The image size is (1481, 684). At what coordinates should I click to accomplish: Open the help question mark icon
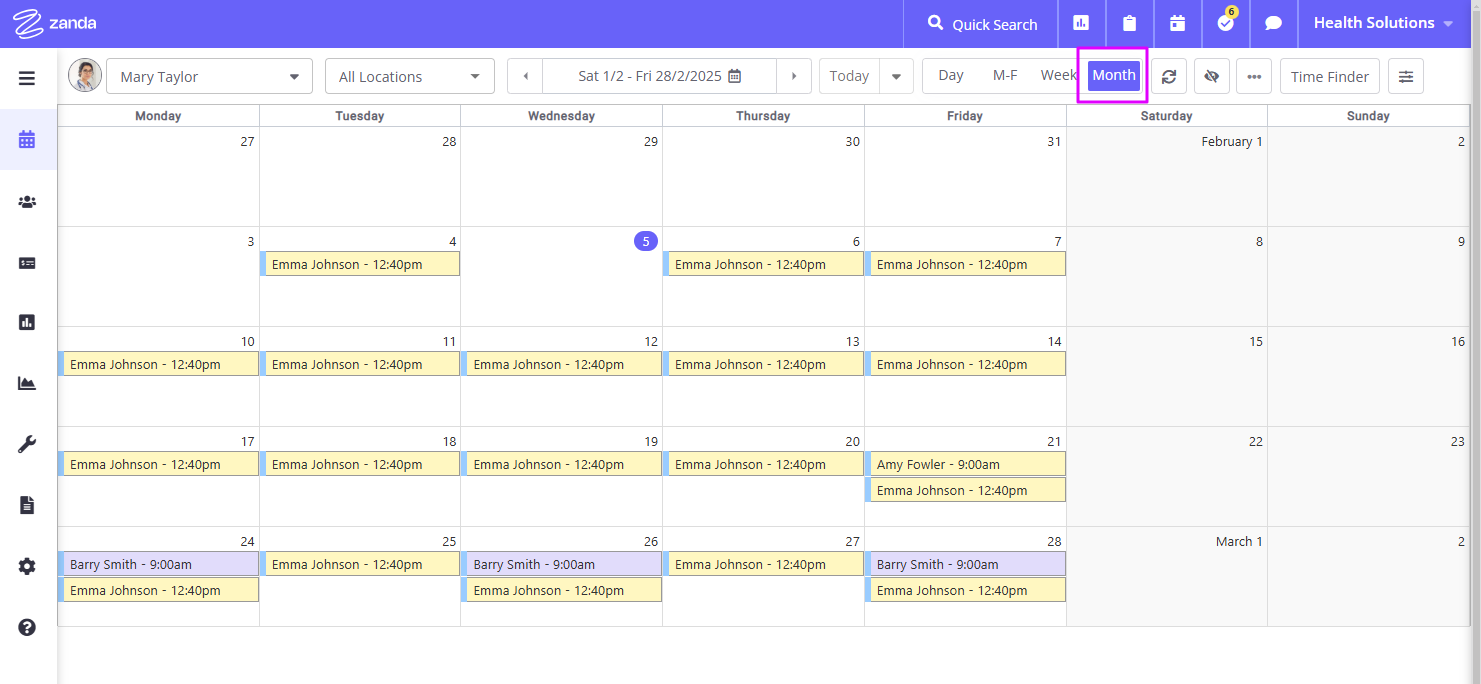[27, 627]
